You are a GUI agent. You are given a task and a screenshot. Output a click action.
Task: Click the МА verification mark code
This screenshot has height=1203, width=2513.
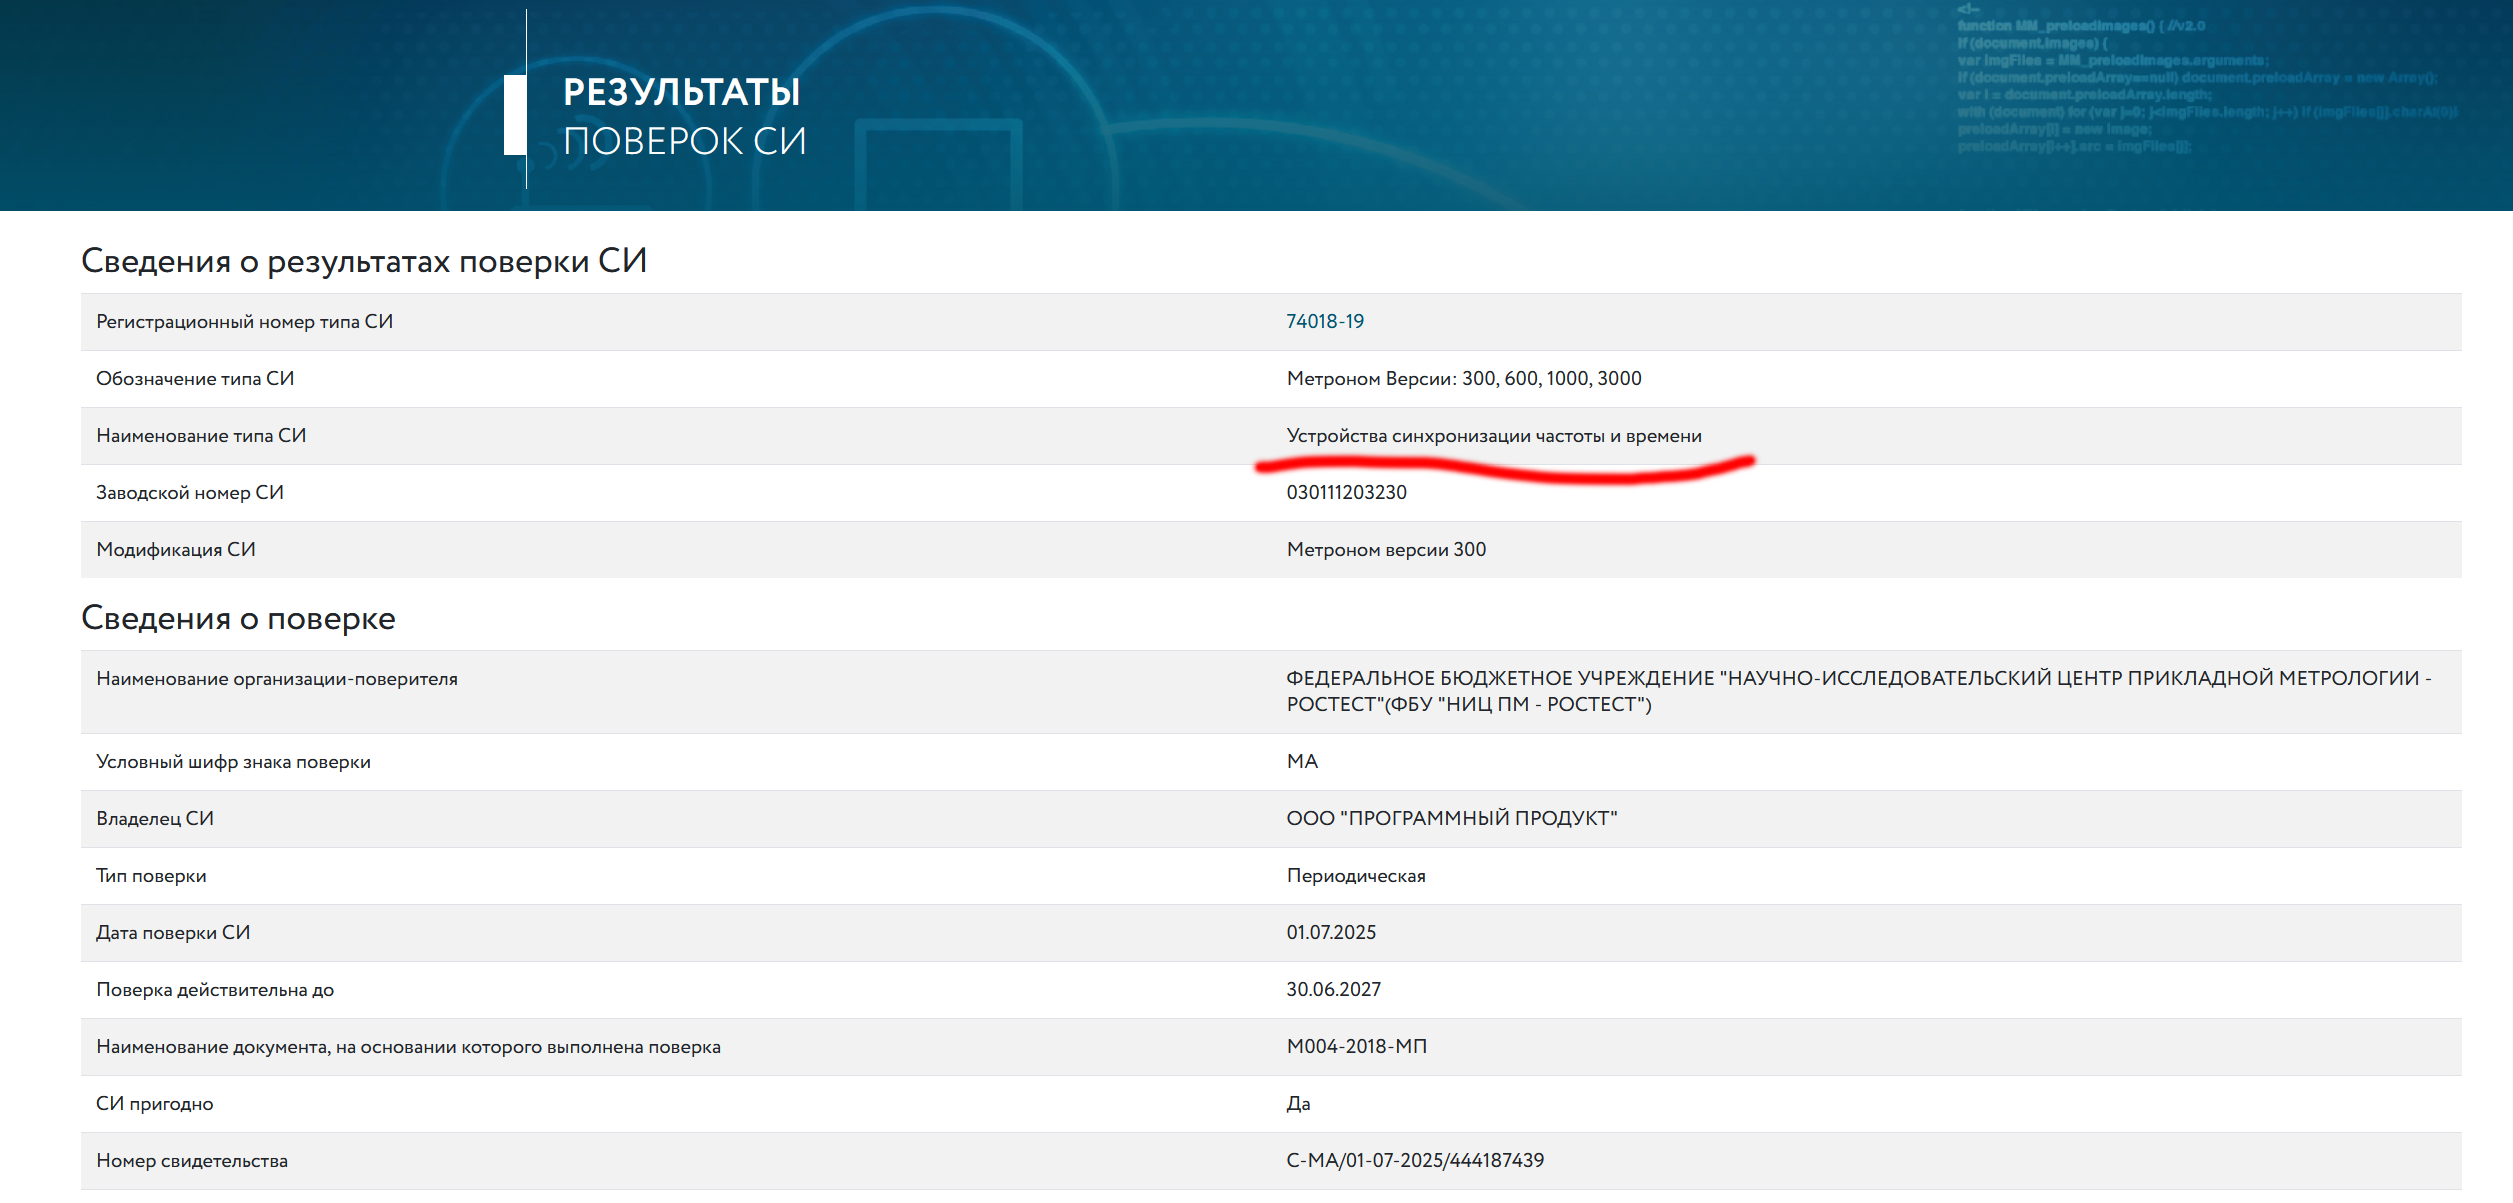click(1301, 761)
